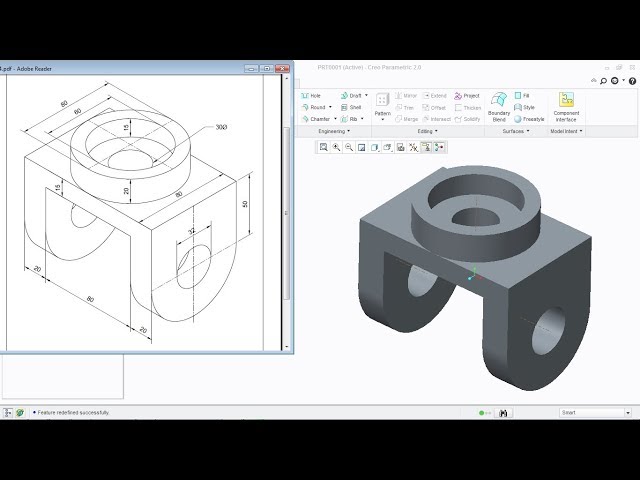640x480 pixels.
Task: Toggle the browser display in status bar
Action: click(x=20, y=413)
